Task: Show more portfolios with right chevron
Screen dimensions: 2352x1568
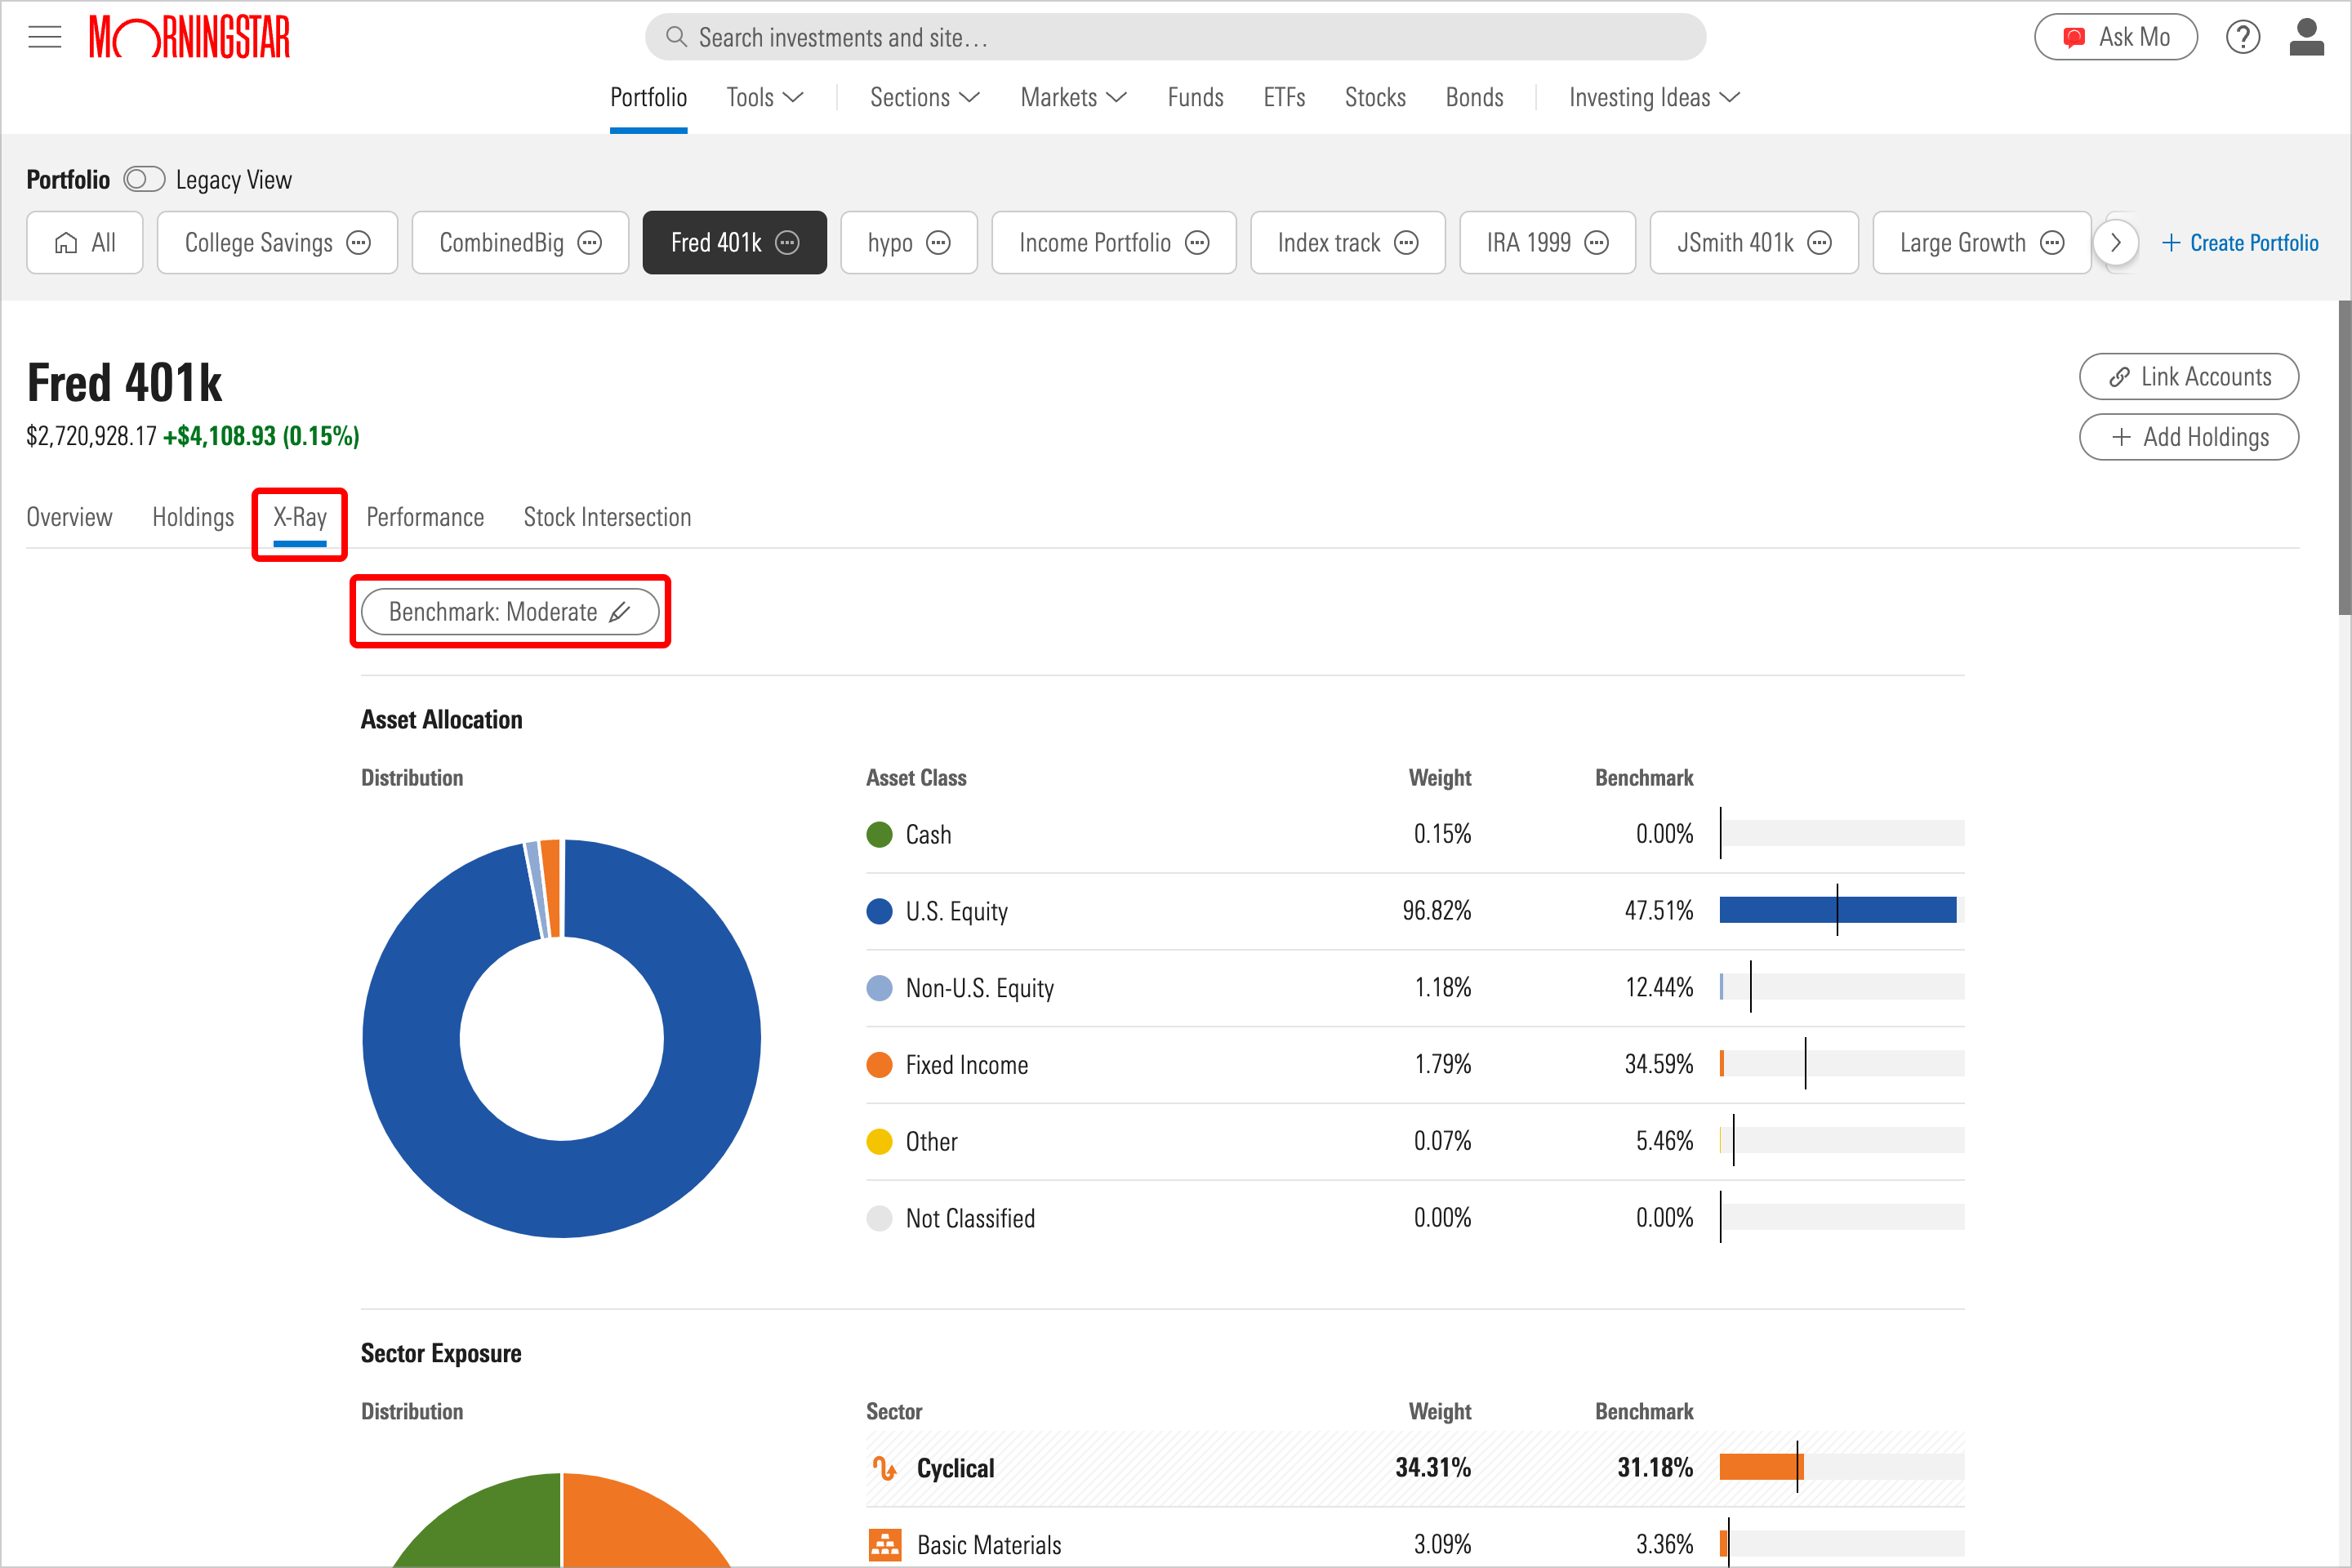Action: point(2115,243)
